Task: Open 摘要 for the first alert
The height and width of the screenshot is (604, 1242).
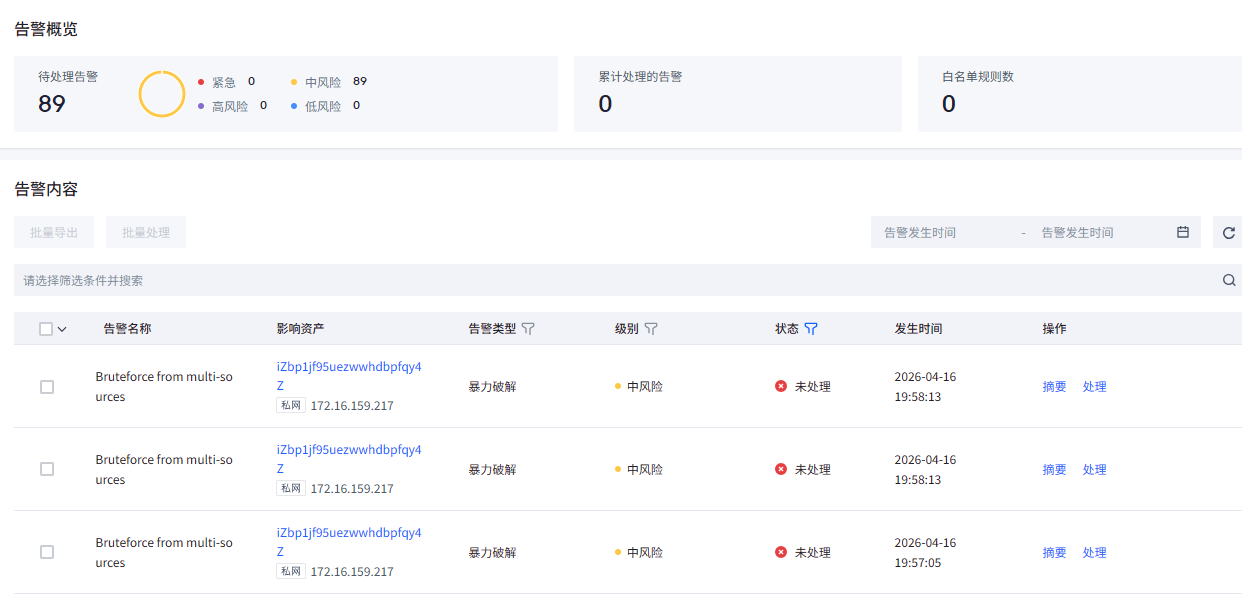Action: (1054, 387)
